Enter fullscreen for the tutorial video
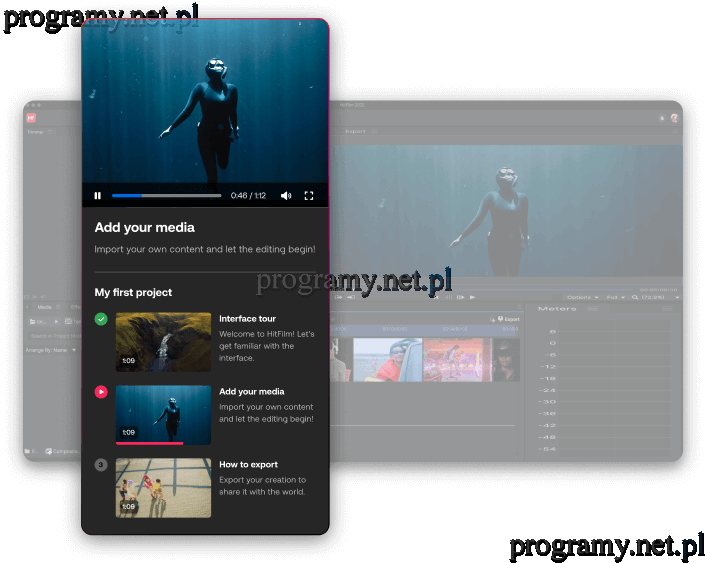The image size is (706, 563). tap(309, 196)
